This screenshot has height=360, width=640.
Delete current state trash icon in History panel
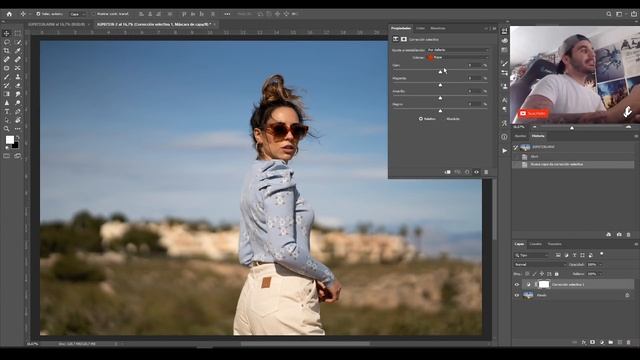pyautogui.click(x=628, y=235)
